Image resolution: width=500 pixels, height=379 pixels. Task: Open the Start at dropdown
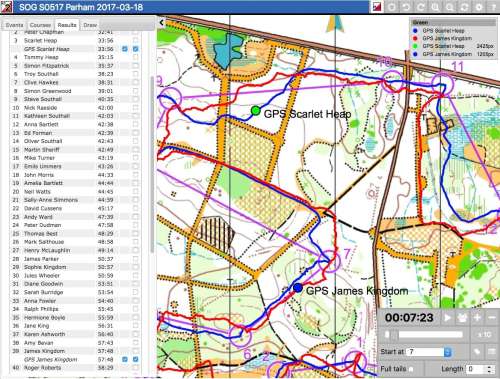(429, 352)
